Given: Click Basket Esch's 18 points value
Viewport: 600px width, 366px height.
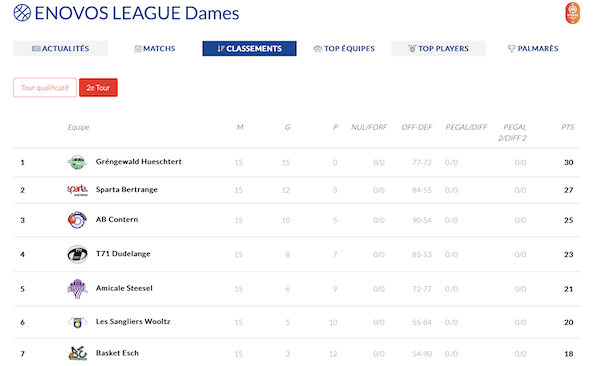Looking at the screenshot, I should click(569, 354).
